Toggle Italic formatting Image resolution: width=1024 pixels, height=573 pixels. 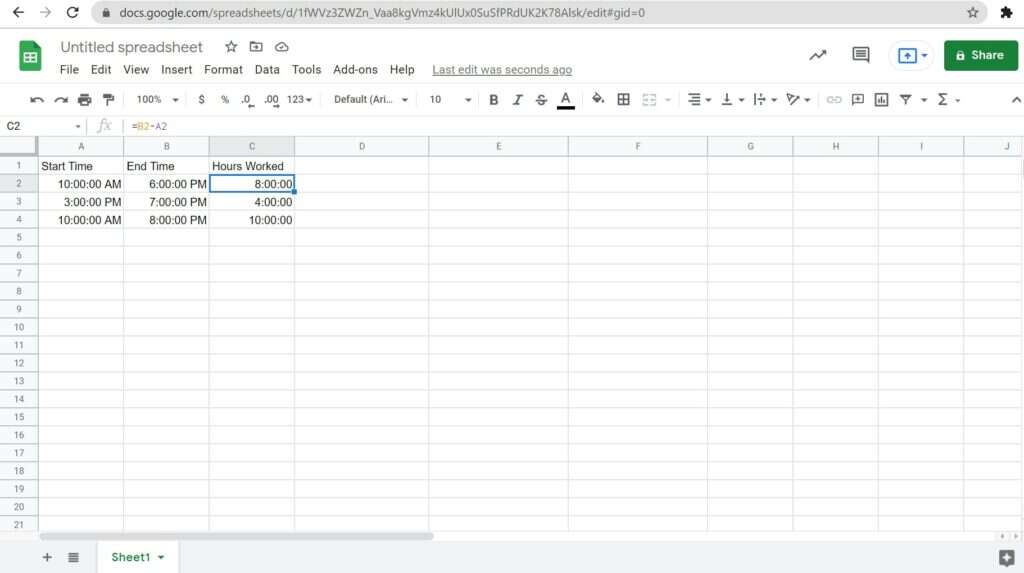517,100
